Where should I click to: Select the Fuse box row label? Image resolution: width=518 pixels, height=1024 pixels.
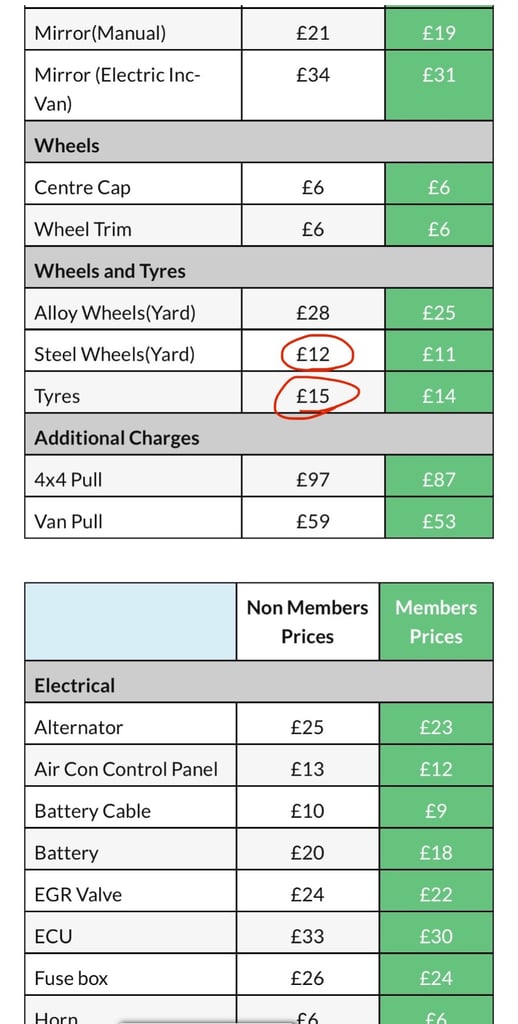click(x=71, y=978)
